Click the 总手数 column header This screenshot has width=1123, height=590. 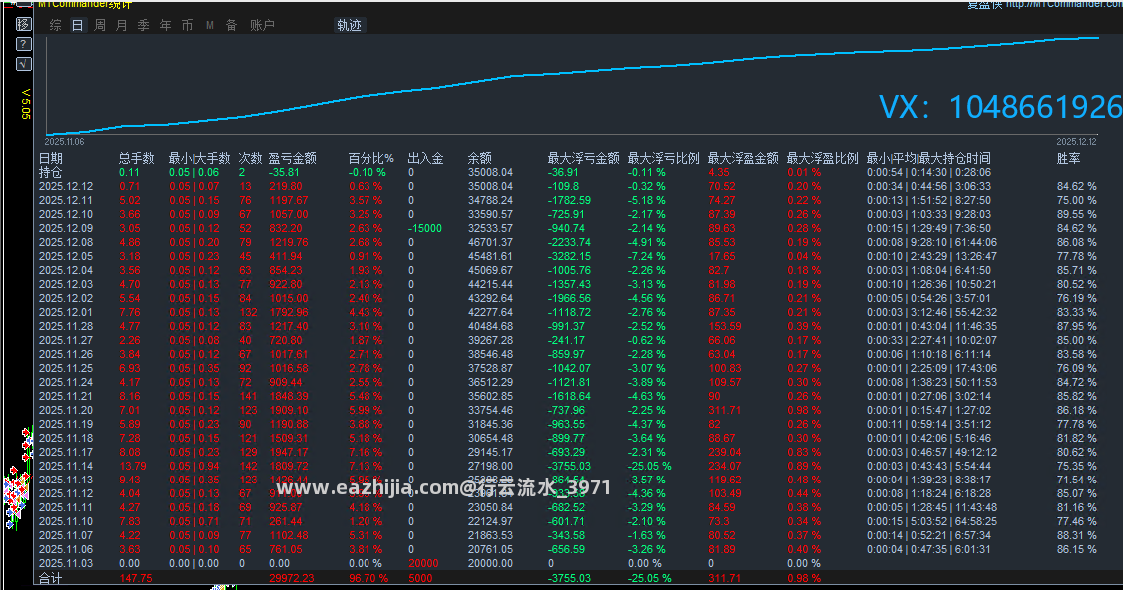click(x=136, y=158)
